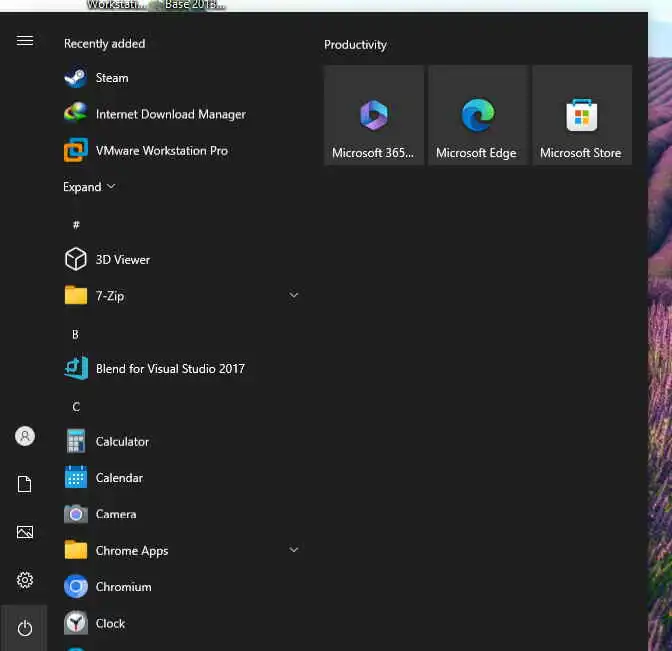This screenshot has height=651, width=672.
Task: Open the Microsoft 365 tile
Action: point(374,115)
